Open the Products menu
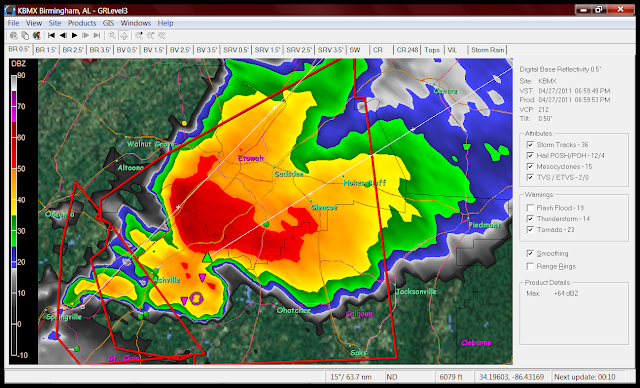Image resolution: width=640 pixels, height=388 pixels. 82,23
